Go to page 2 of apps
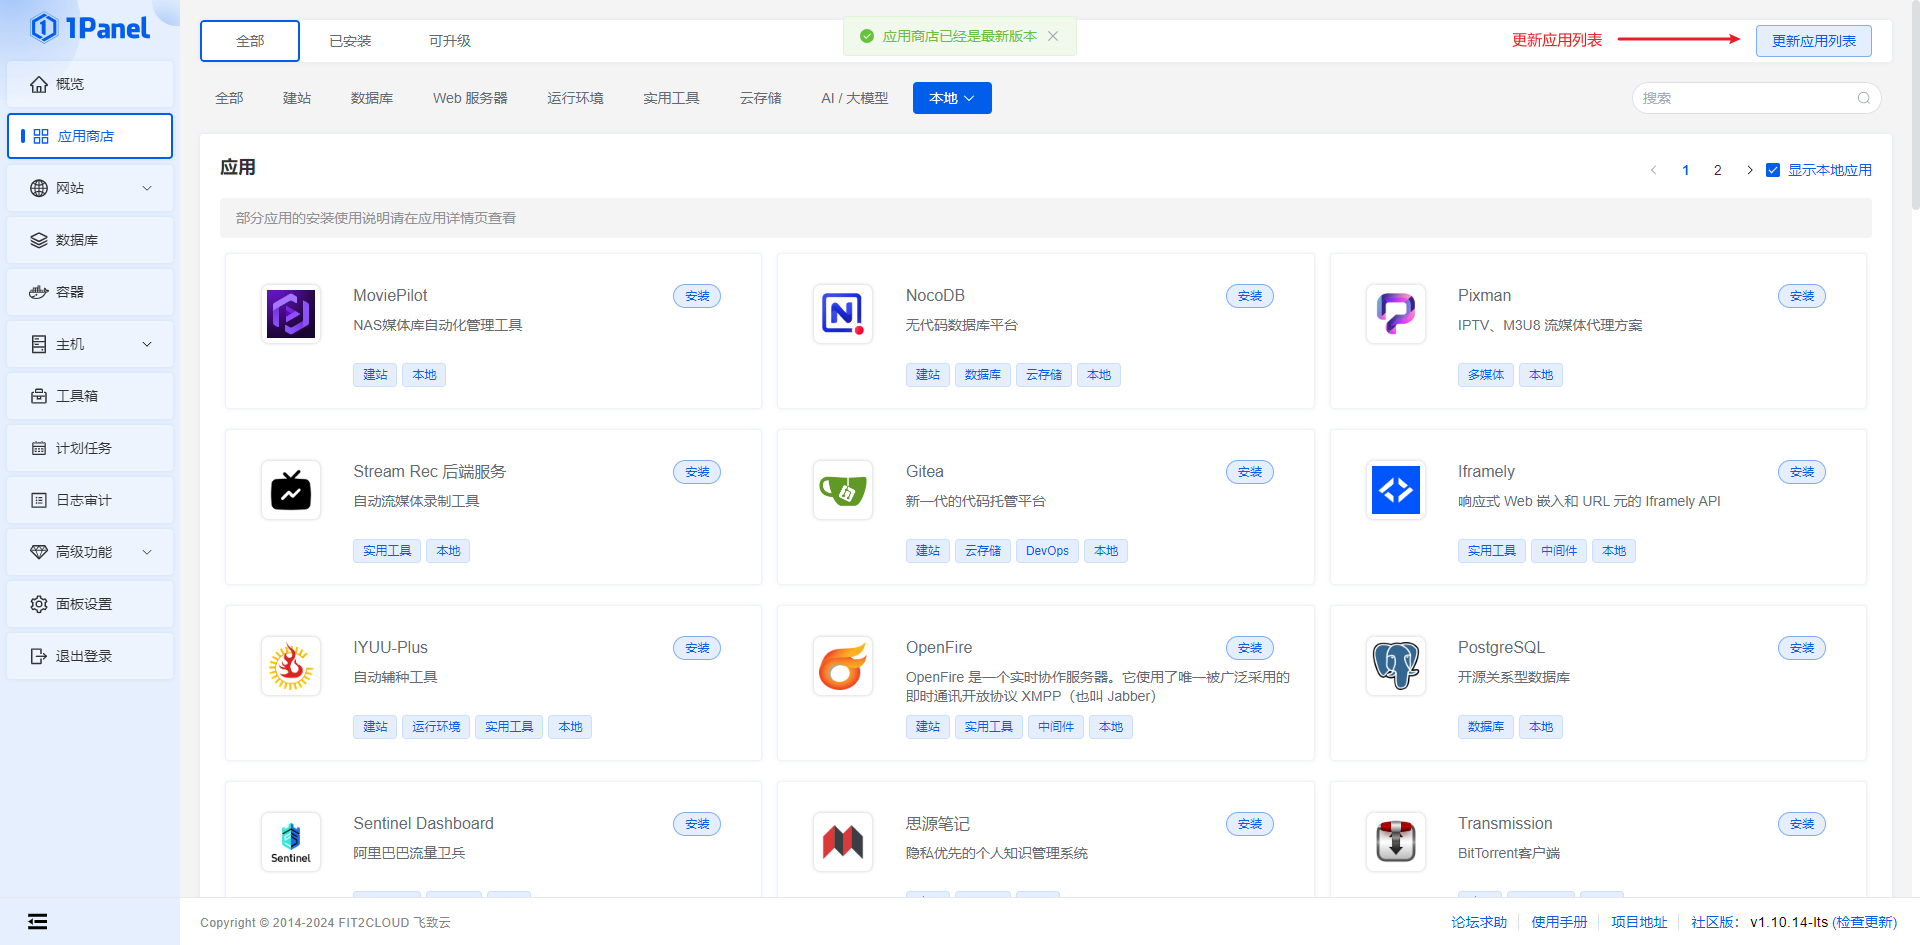Viewport: 1920px width, 945px height. pyautogui.click(x=1717, y=170)
